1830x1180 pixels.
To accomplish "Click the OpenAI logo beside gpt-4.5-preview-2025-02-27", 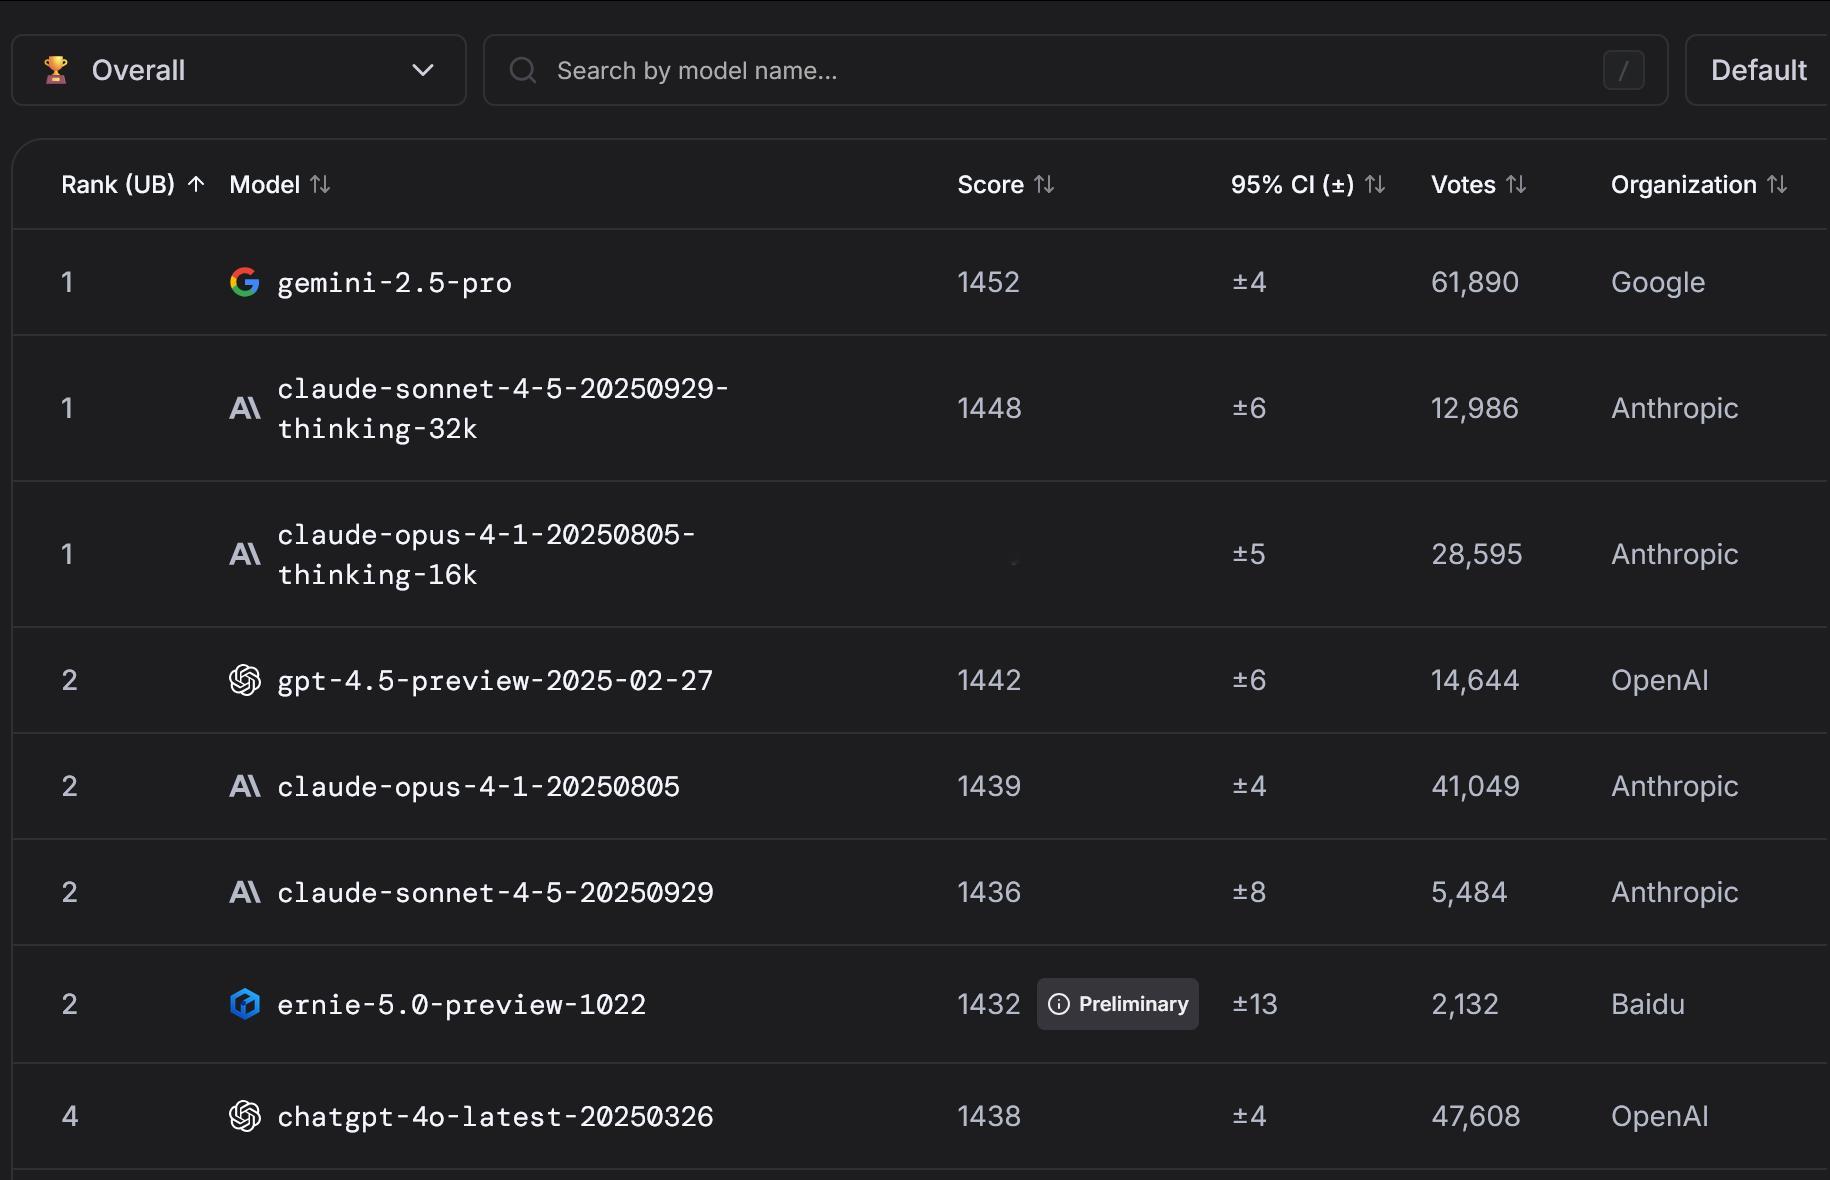I will point(244,680).
